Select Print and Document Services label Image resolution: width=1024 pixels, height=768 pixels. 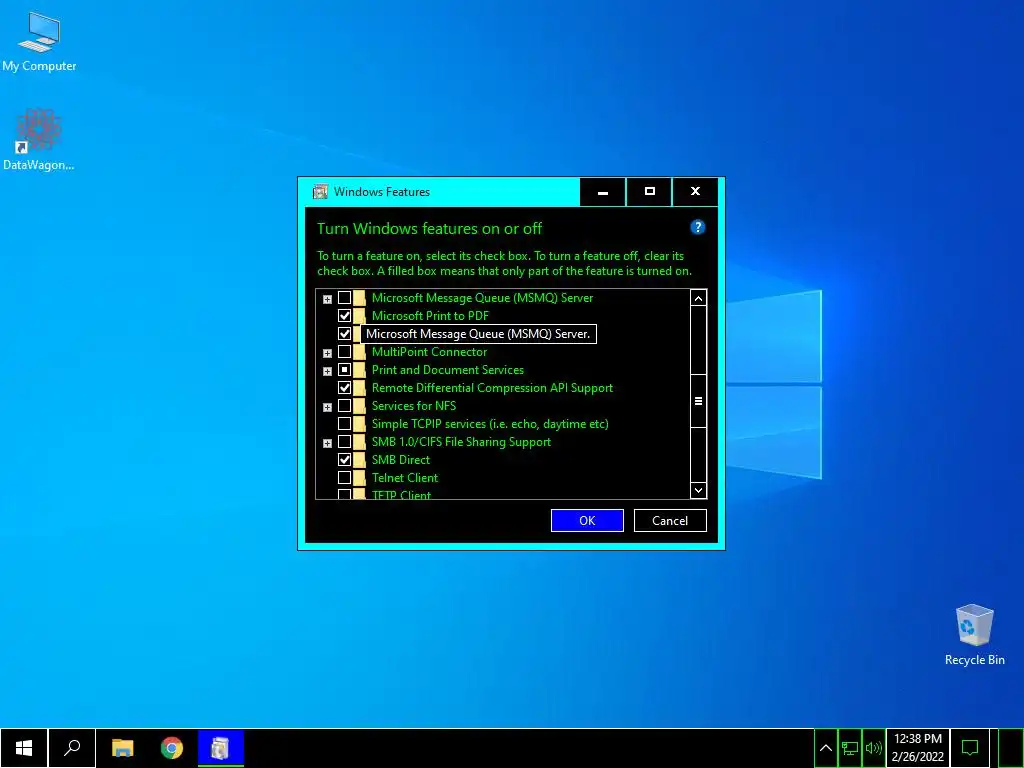pyautogui.click(x=448, y=370)
